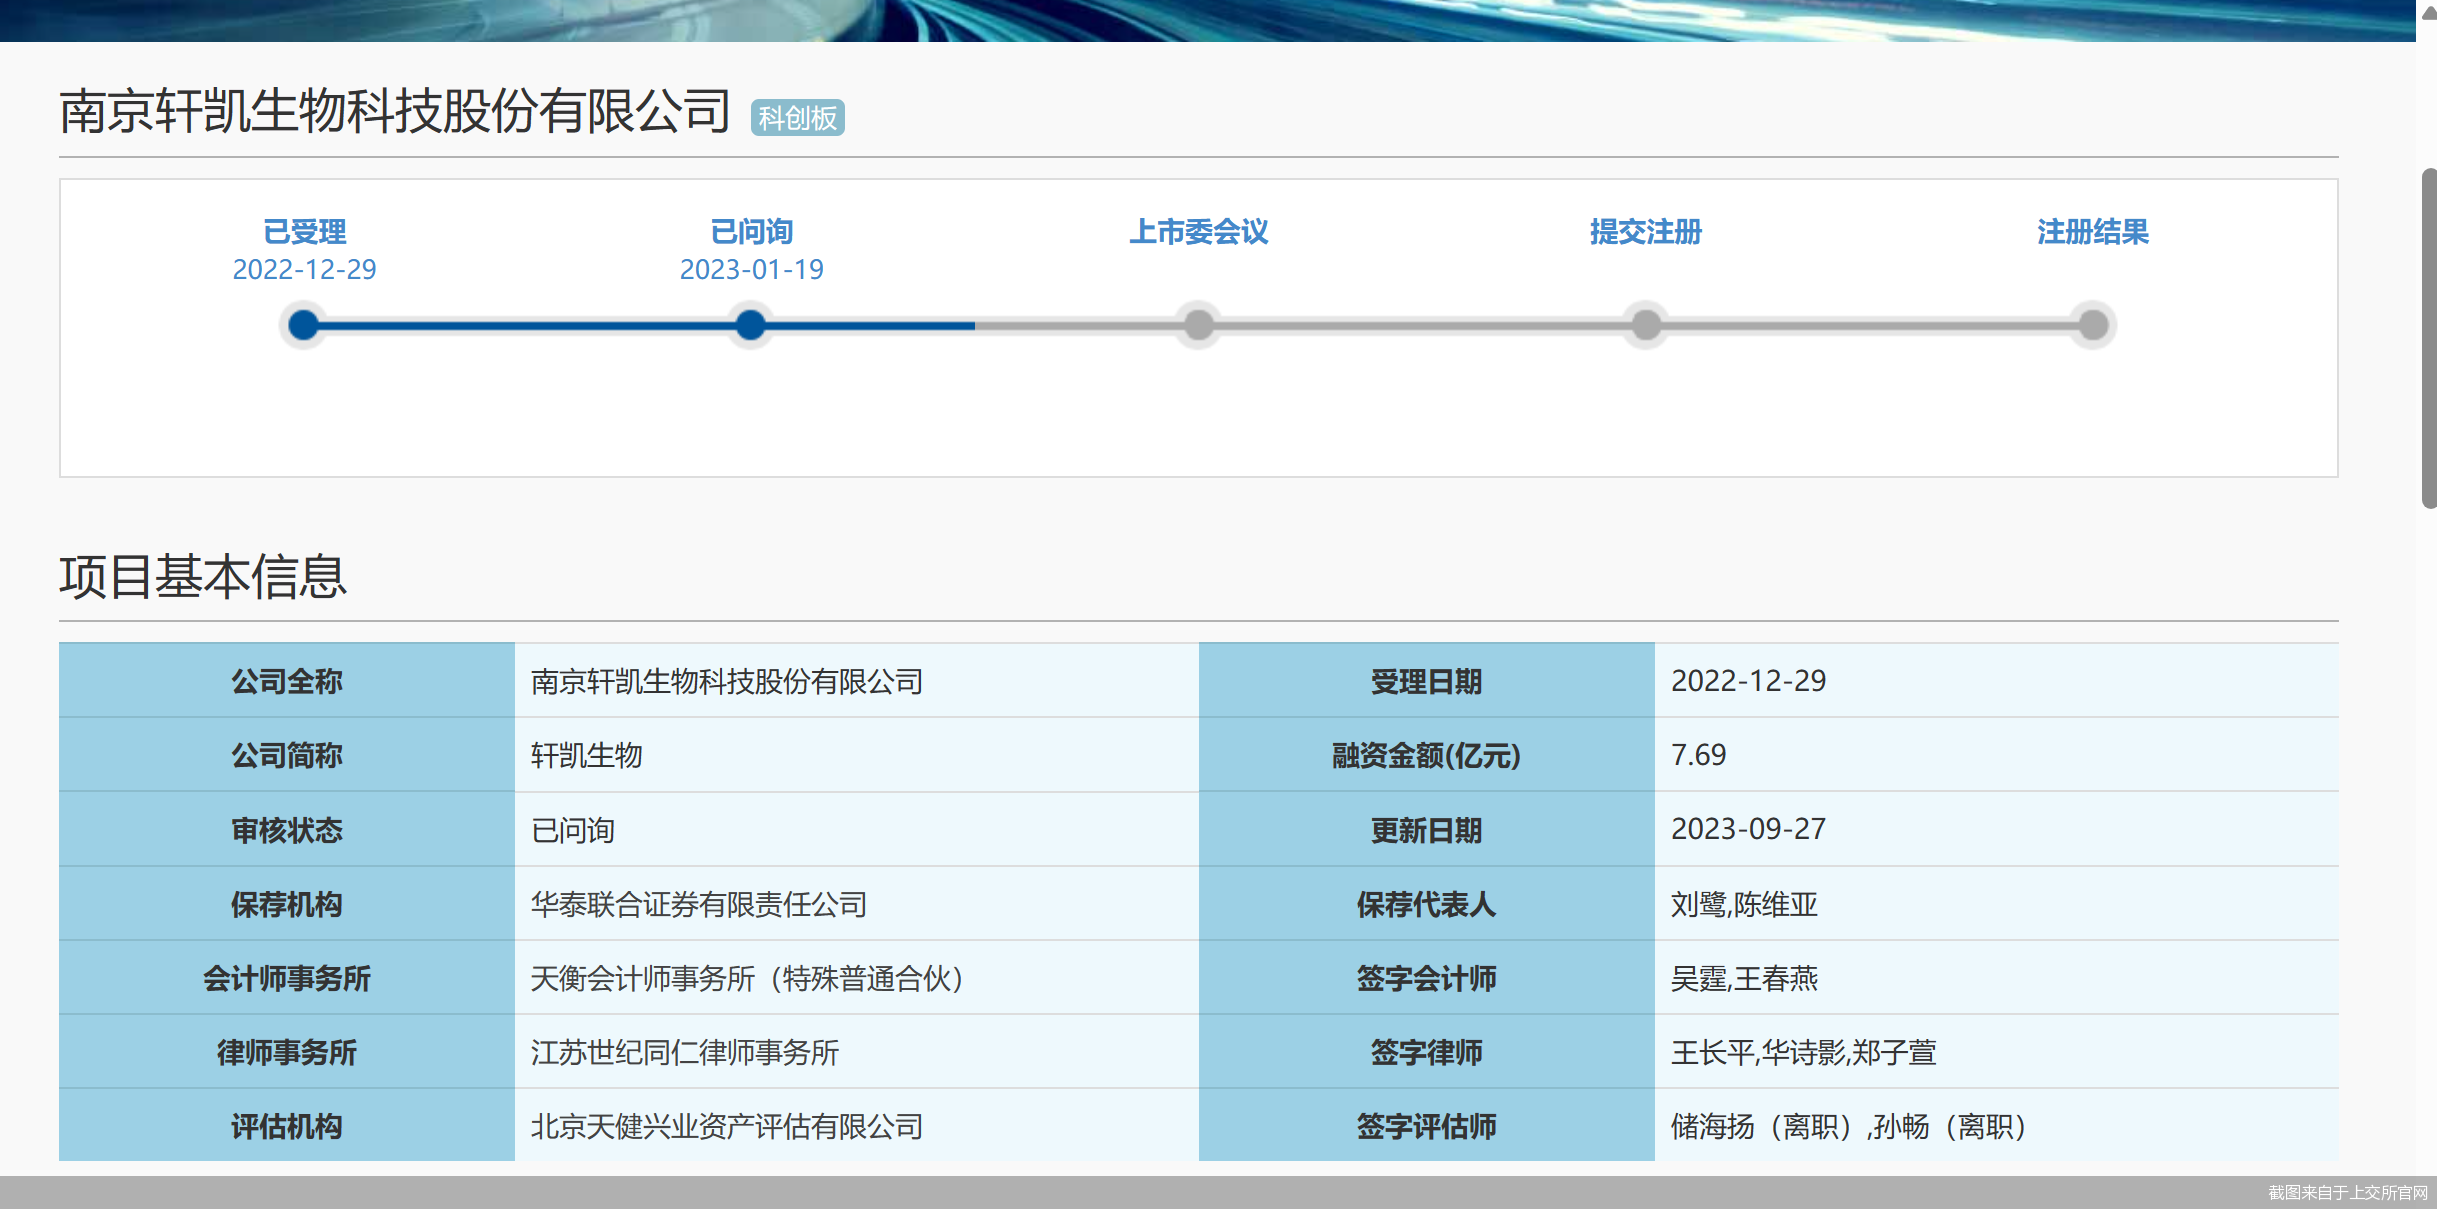Click the 刘鹭,陈维亚 representatives value
This screenshot has height=1209, width=2437.
pyautogui.click(x=1744, y=904)
